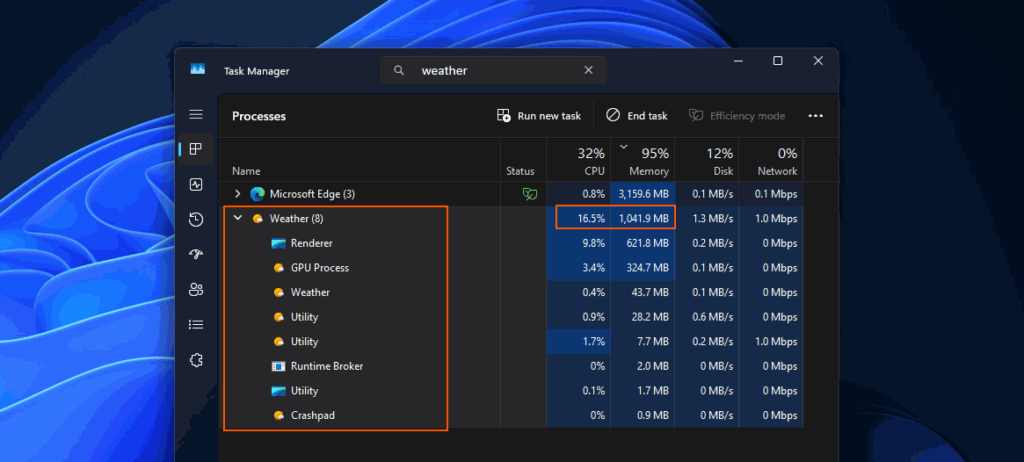
Task: Open the Services page in sidebar
Action: pos(196,360)
